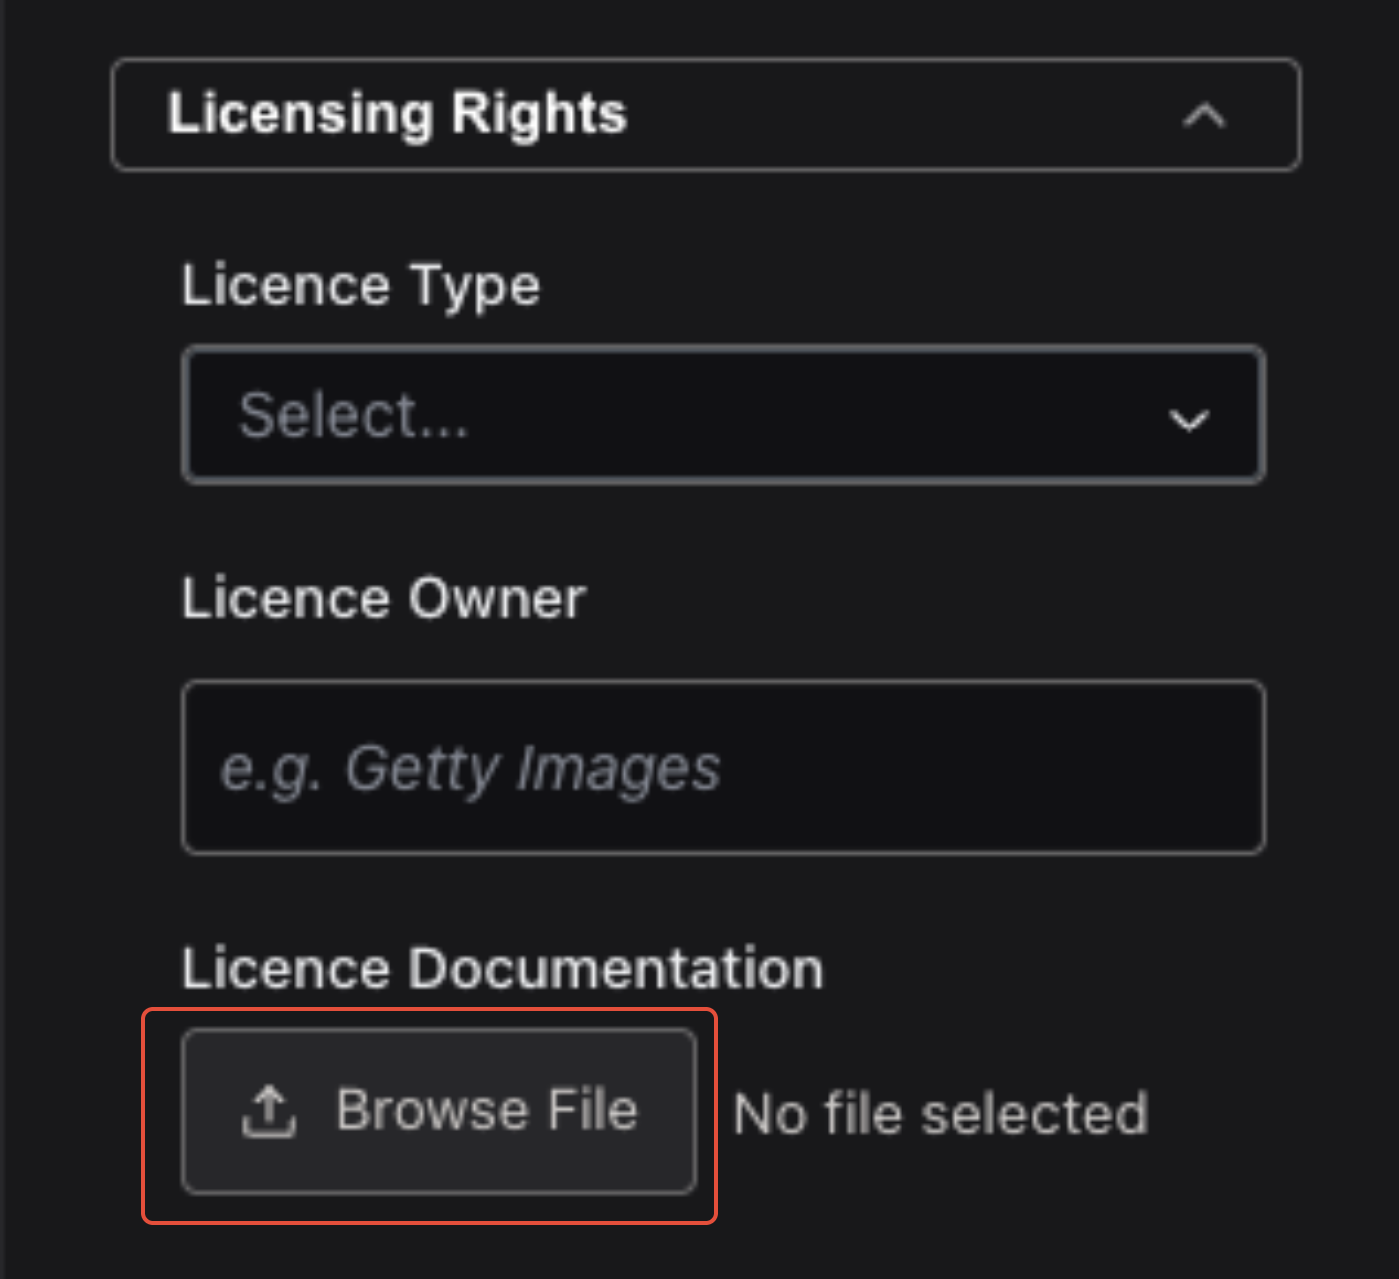Image resolution: width=1399 pixels, height=1279 pixels.
Task: Expand the licence type options list
Action: (724, 415)
